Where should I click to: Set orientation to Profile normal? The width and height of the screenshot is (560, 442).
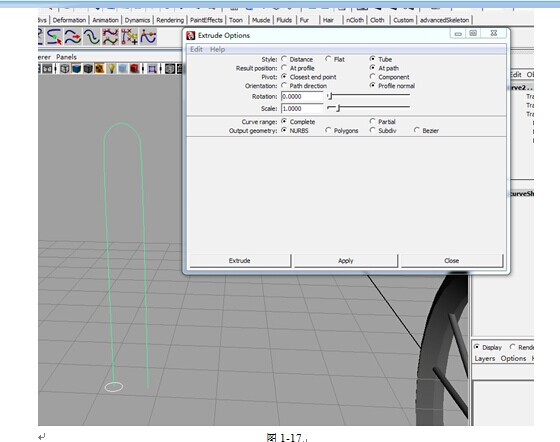tap(372, 85)
